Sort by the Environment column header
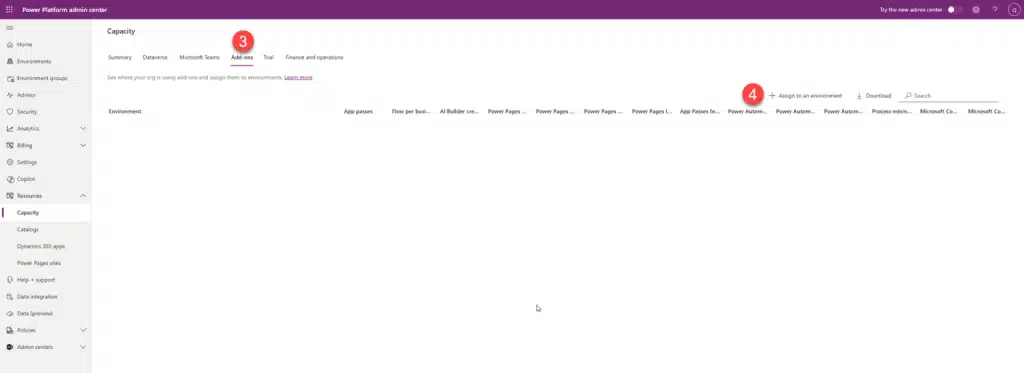The width and height of the screenshot is (1024, 373). coord(125,112)
